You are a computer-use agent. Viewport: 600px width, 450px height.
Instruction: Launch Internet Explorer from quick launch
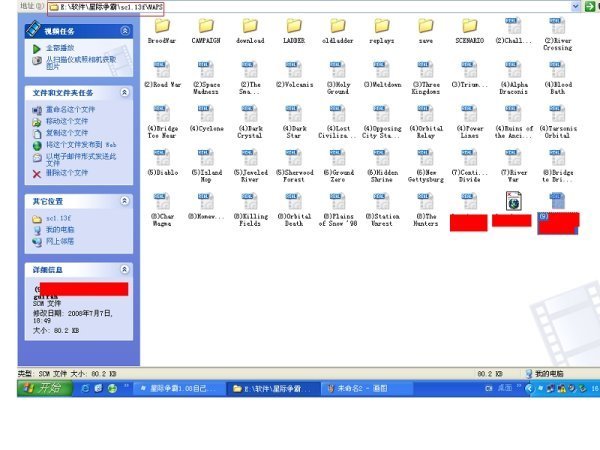pyautogui.click(x=86, y=389)
